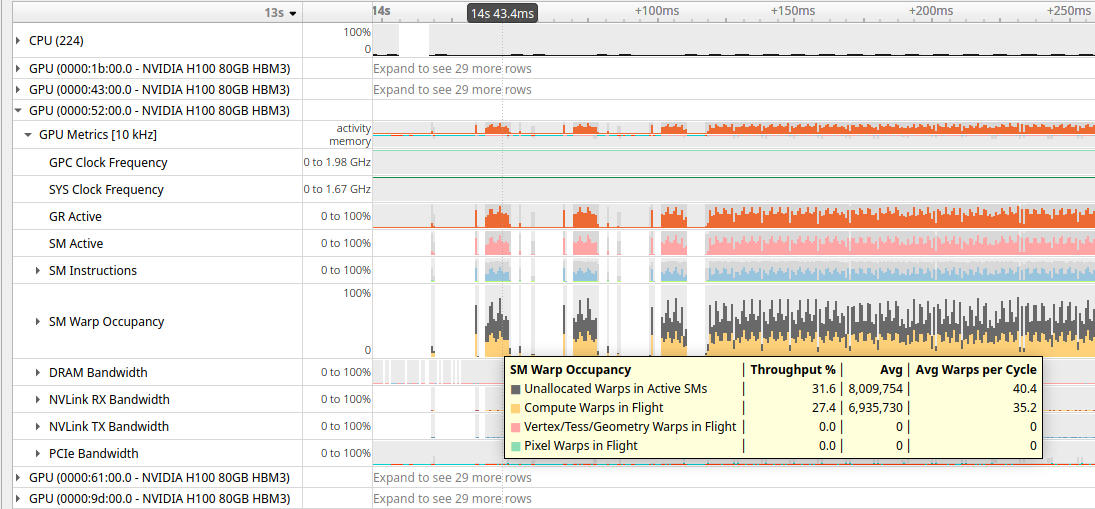This screenshot has height=509, width=1095.
Task: Select GPC Clock Frequency row label
Action: 108,163
